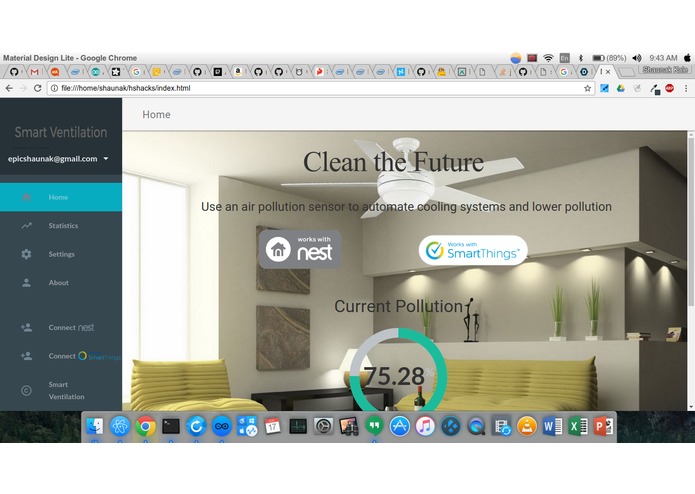This screenshot has height=494, width=695.
Task: Click the Wi-Fi icon in the menu bar
Action: click(x=548, y=58)
